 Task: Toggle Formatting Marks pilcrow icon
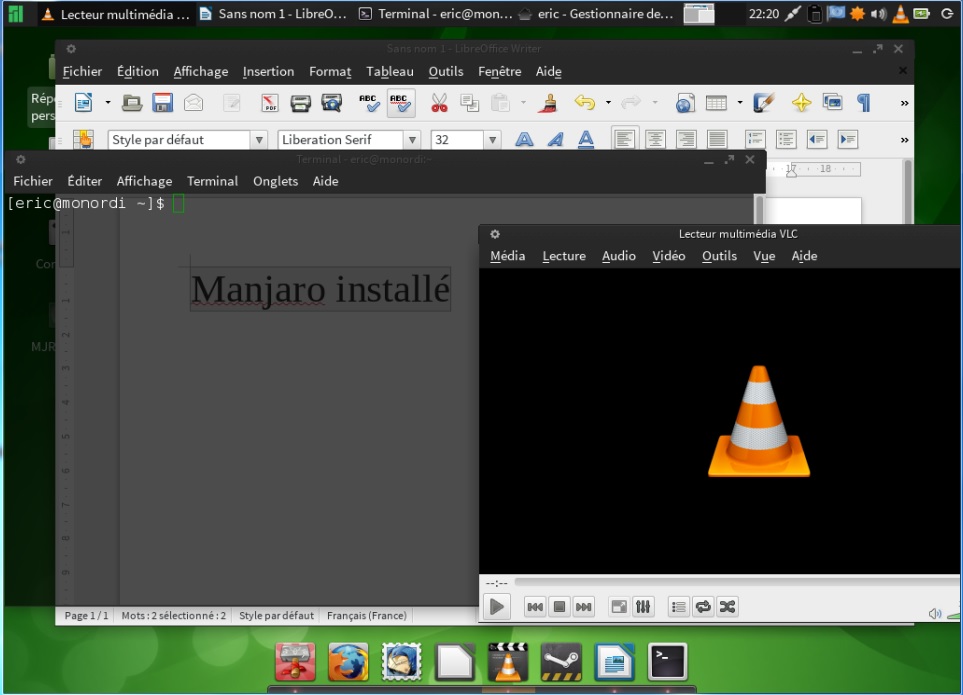tap(864, 103)
